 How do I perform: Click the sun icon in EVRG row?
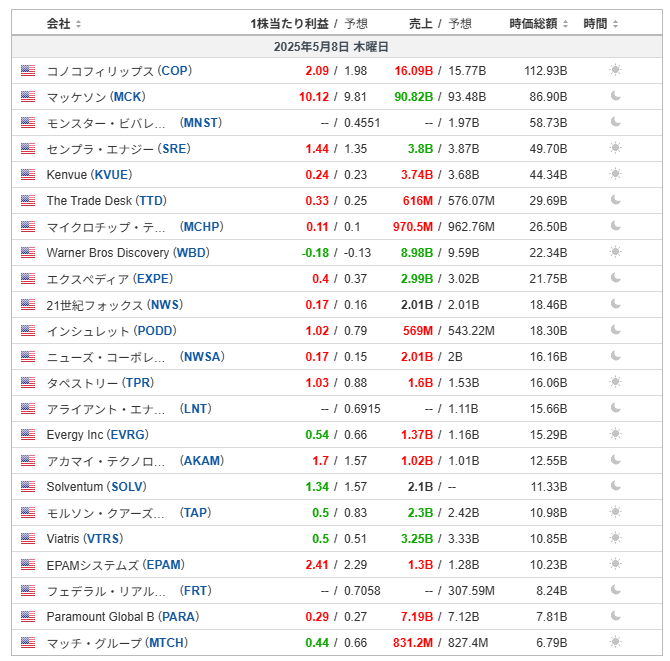point(615,434)
